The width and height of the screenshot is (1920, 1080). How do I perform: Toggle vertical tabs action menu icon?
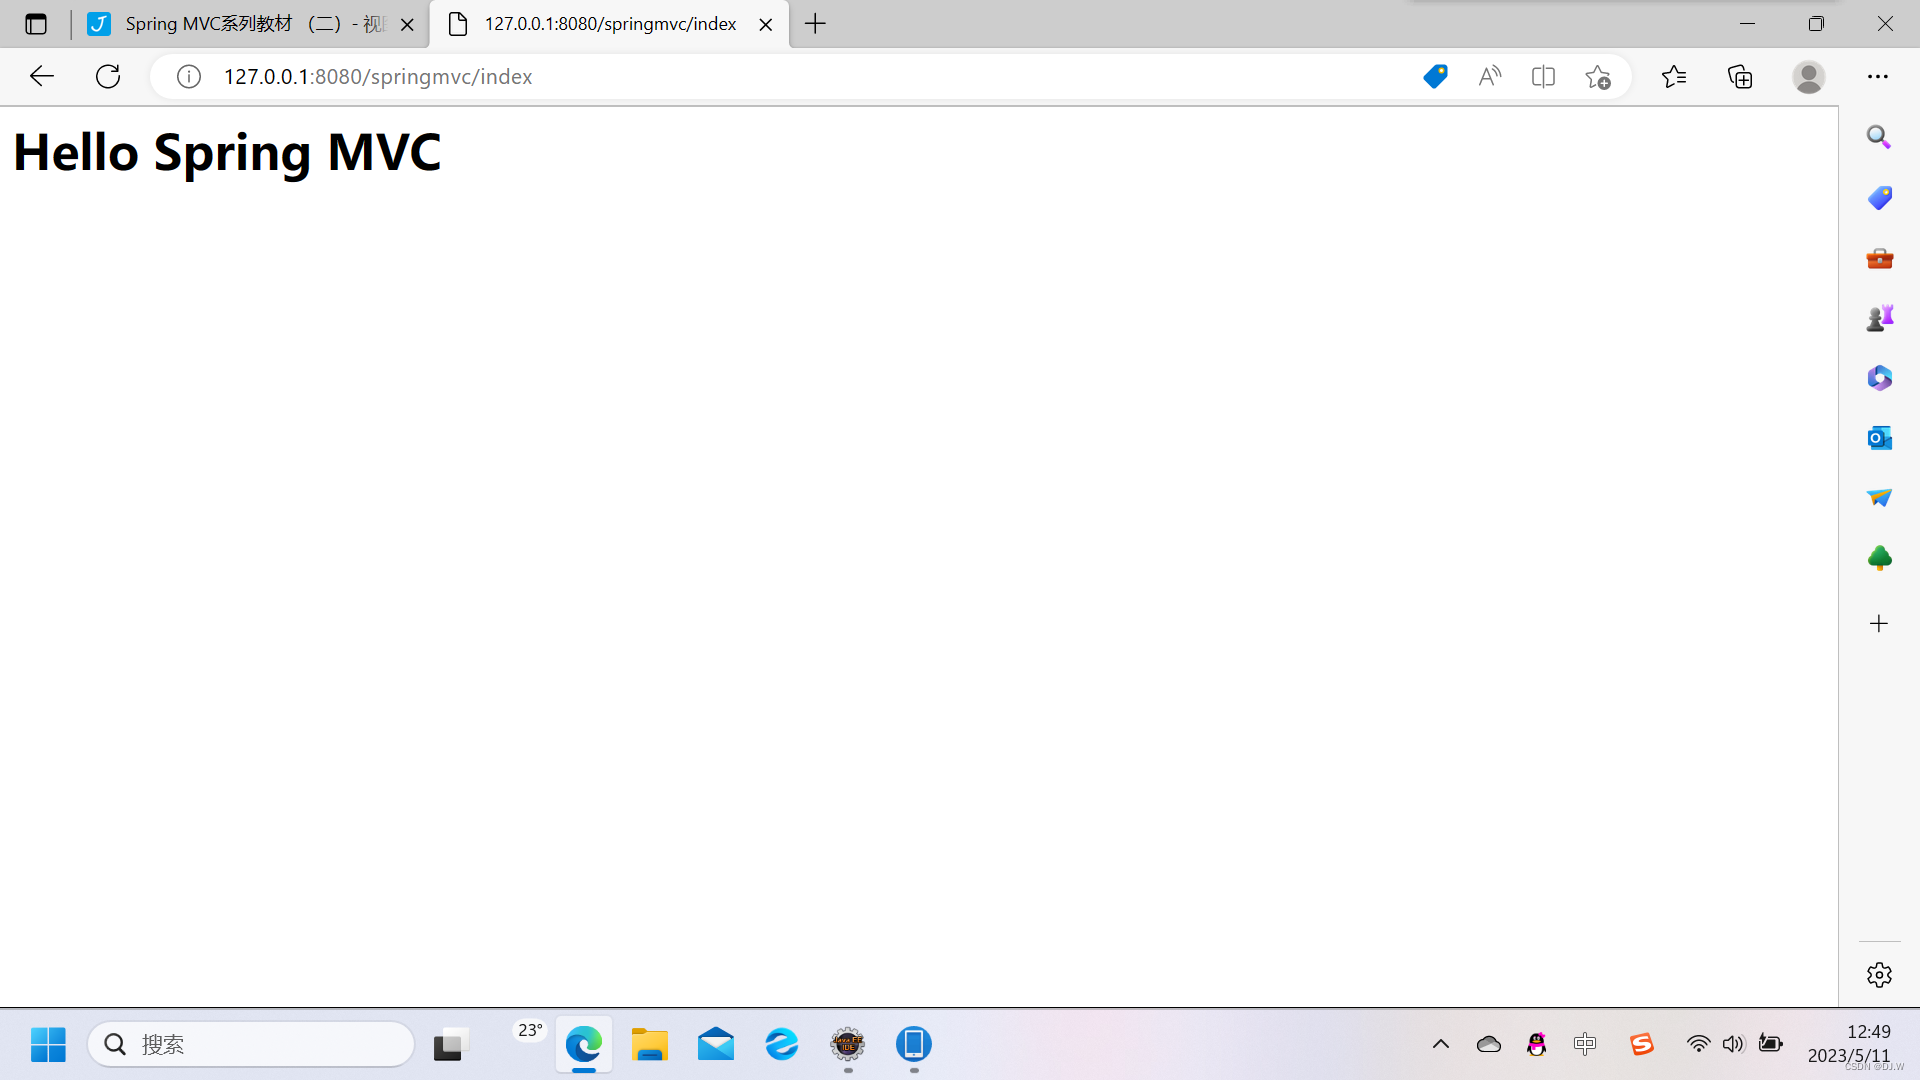pyautogui.click(x=36, y=24)
